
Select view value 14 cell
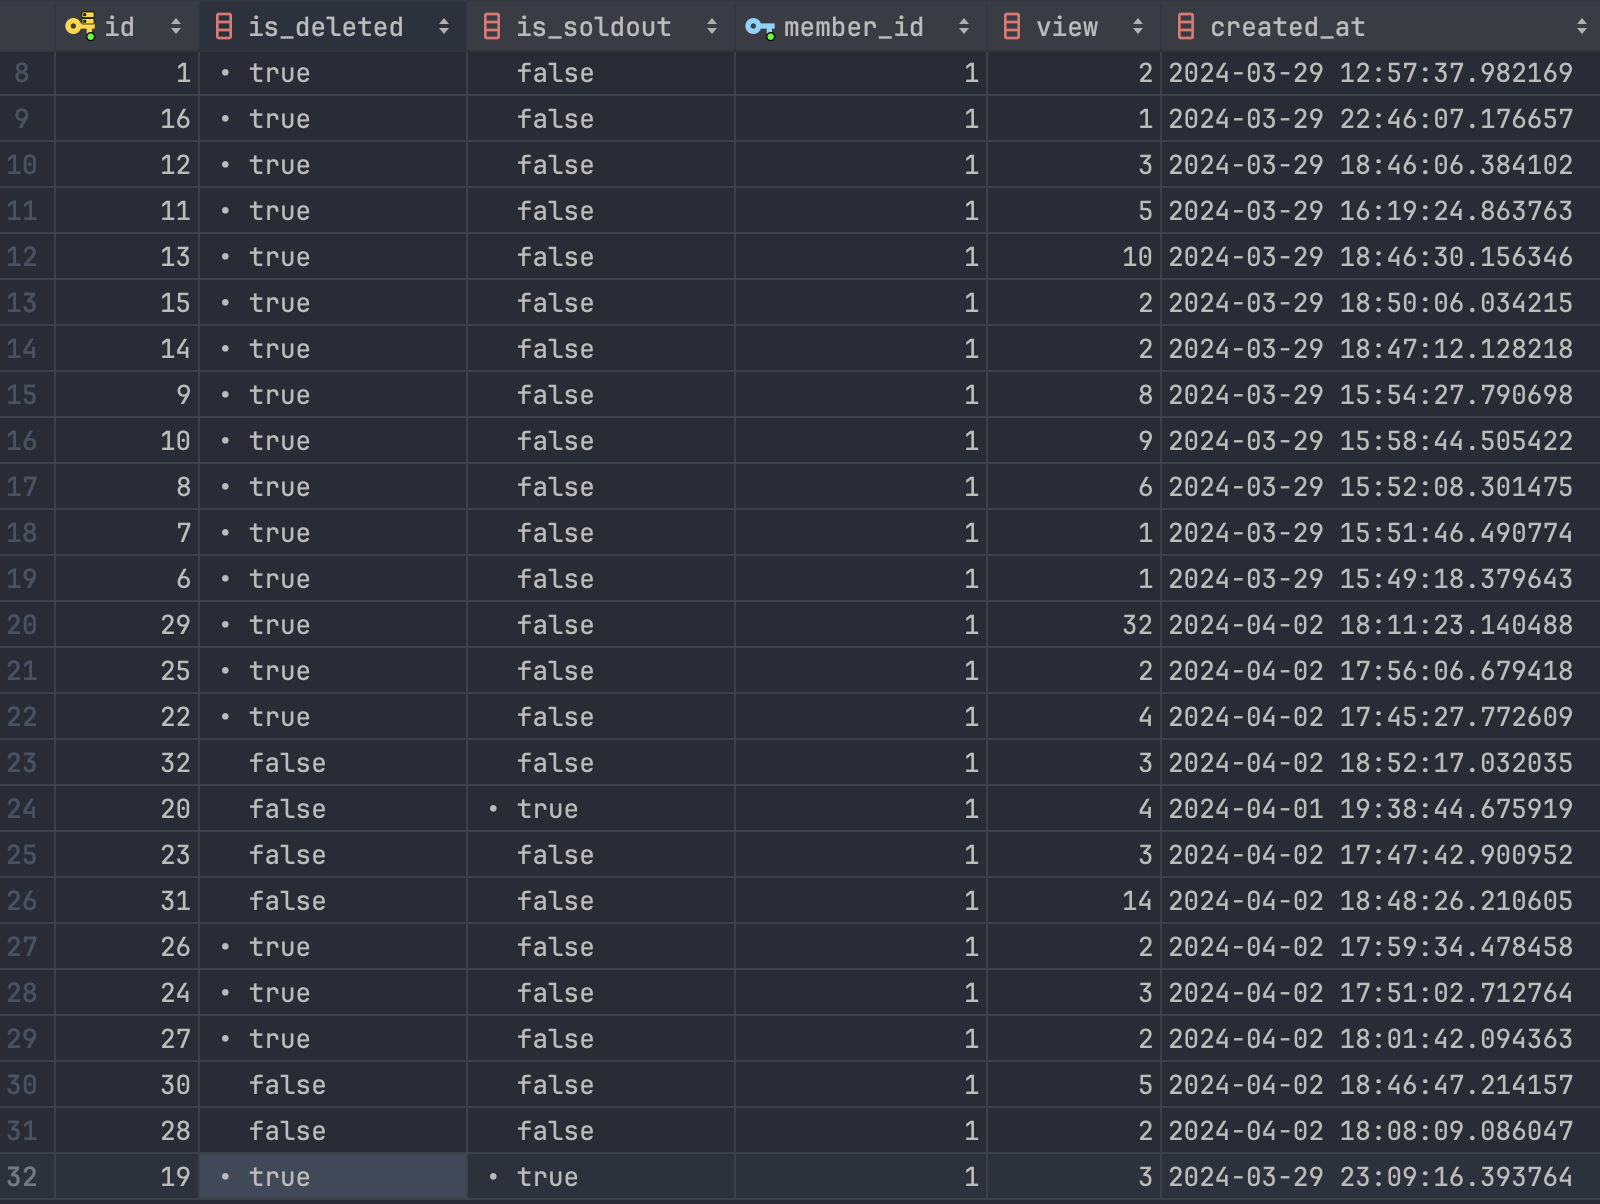coord(1074,901)
